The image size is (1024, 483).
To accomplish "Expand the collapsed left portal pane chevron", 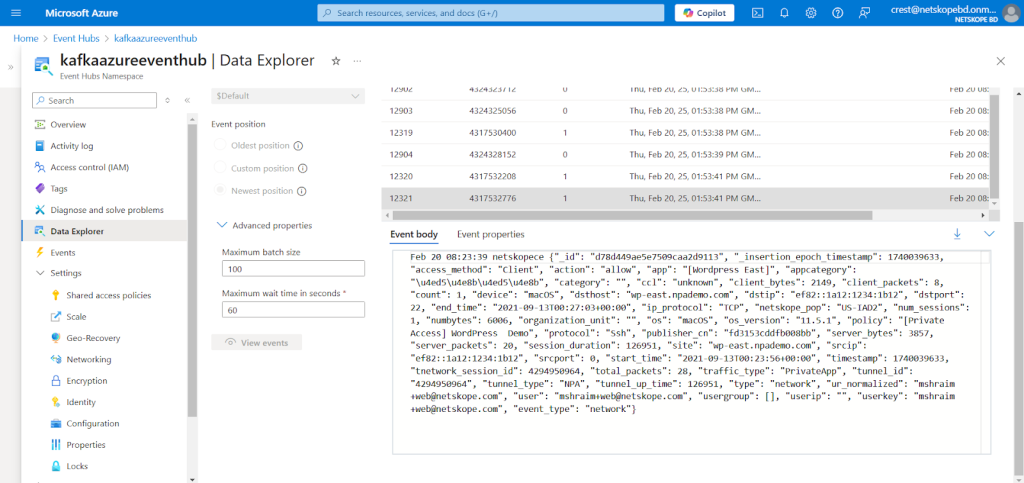I will (x=10, y=67).
